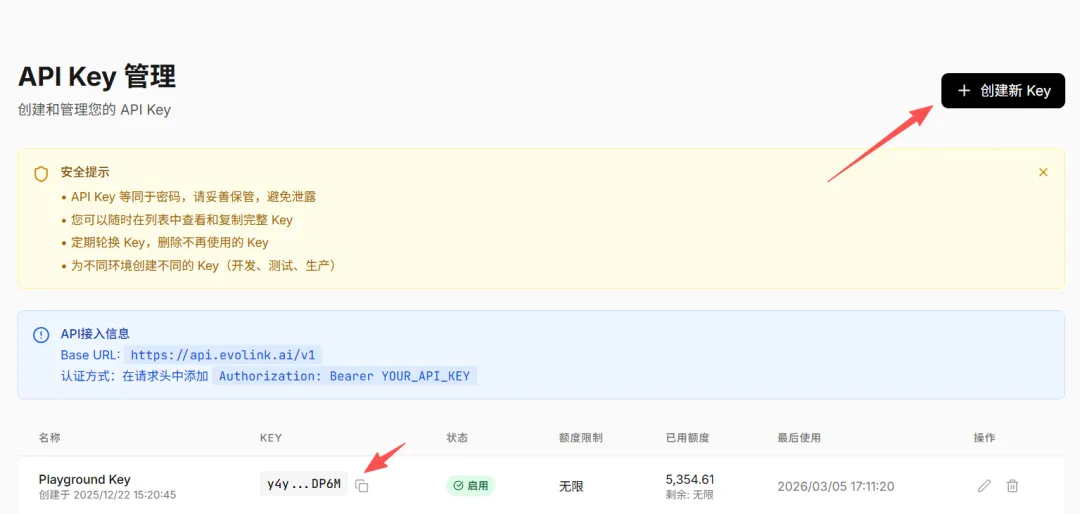
Task: Click the 状态 column header
Action: click(x=457, y=438)
